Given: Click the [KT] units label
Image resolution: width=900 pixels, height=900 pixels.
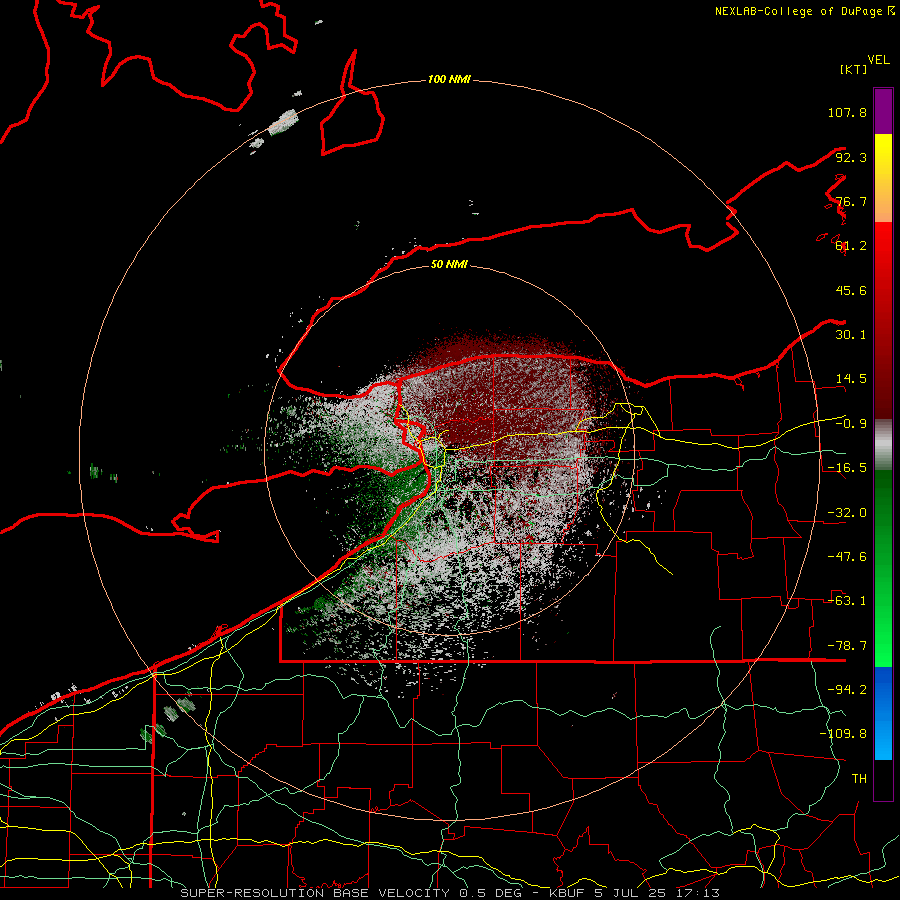Looking at the screenshot, I should pyautogui.click(x=854, y=69).
